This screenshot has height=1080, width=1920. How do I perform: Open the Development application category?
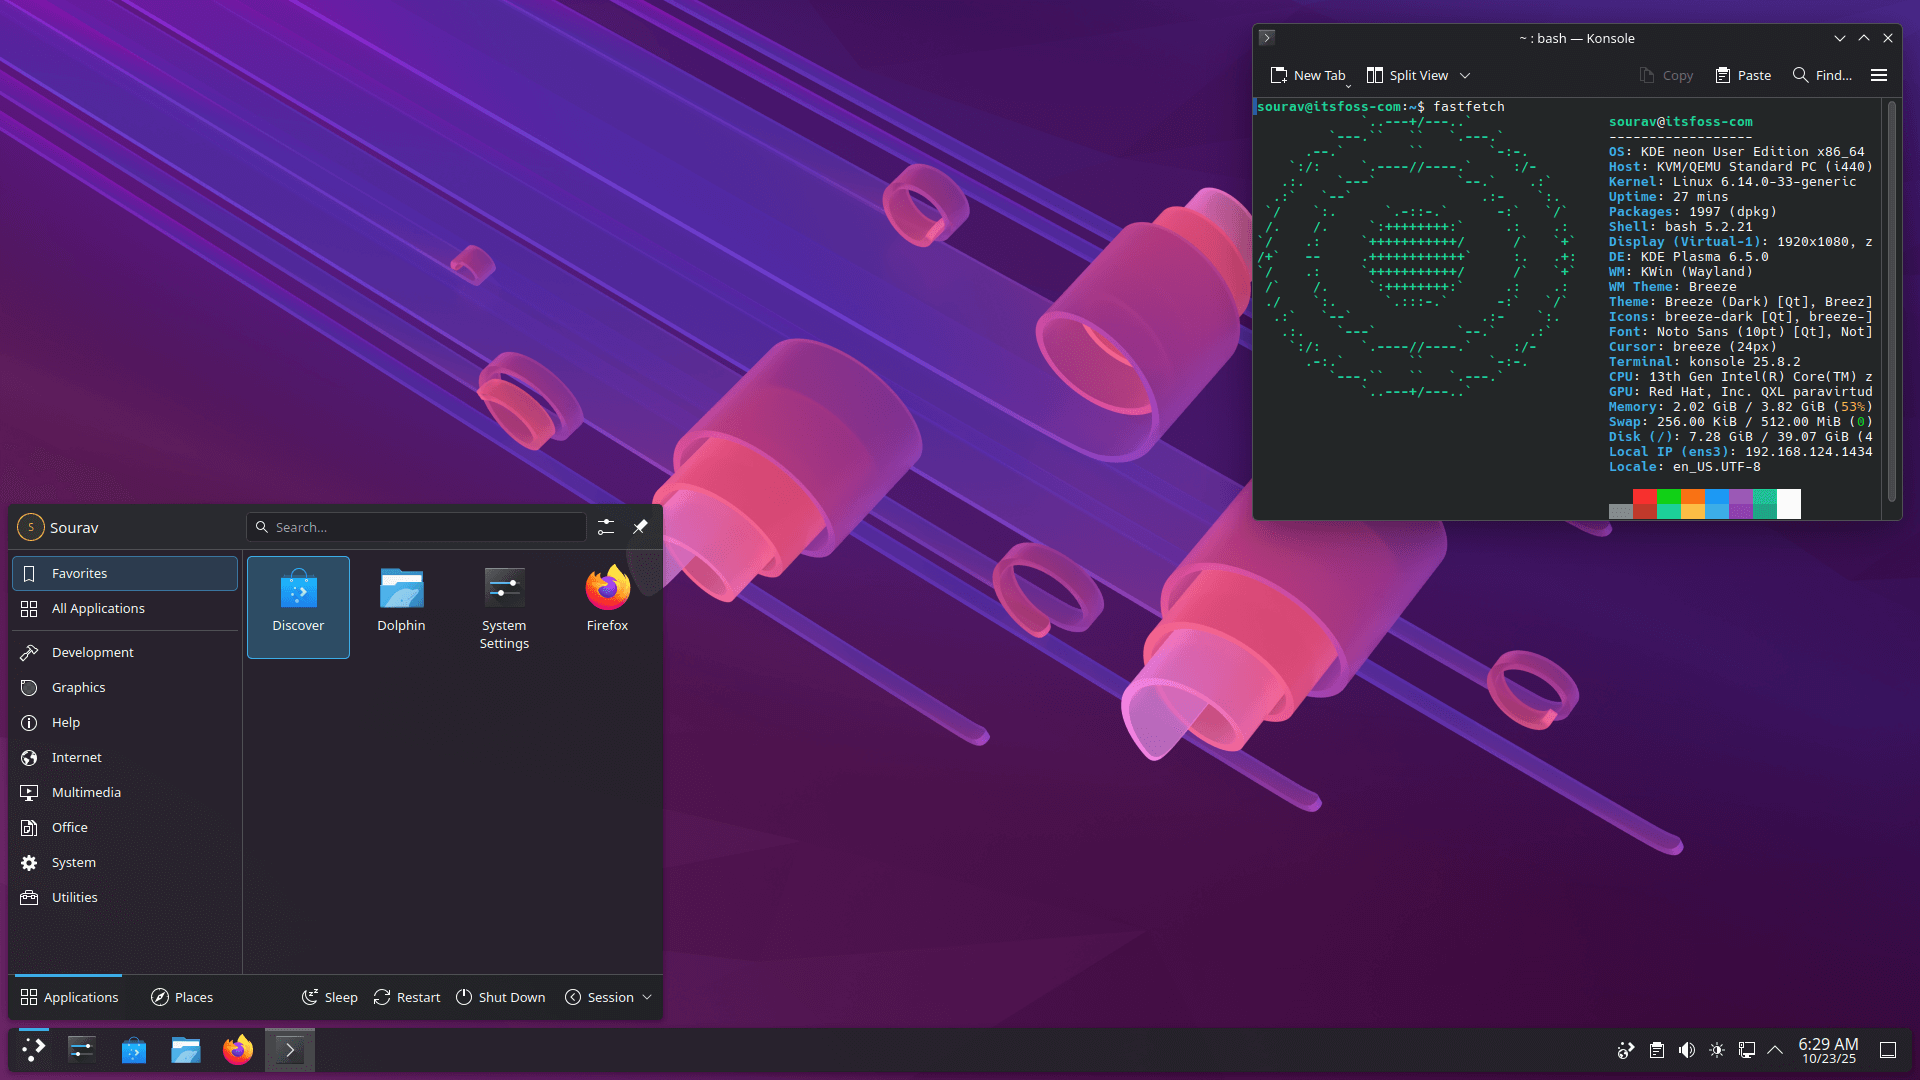(x=91, y=651)
